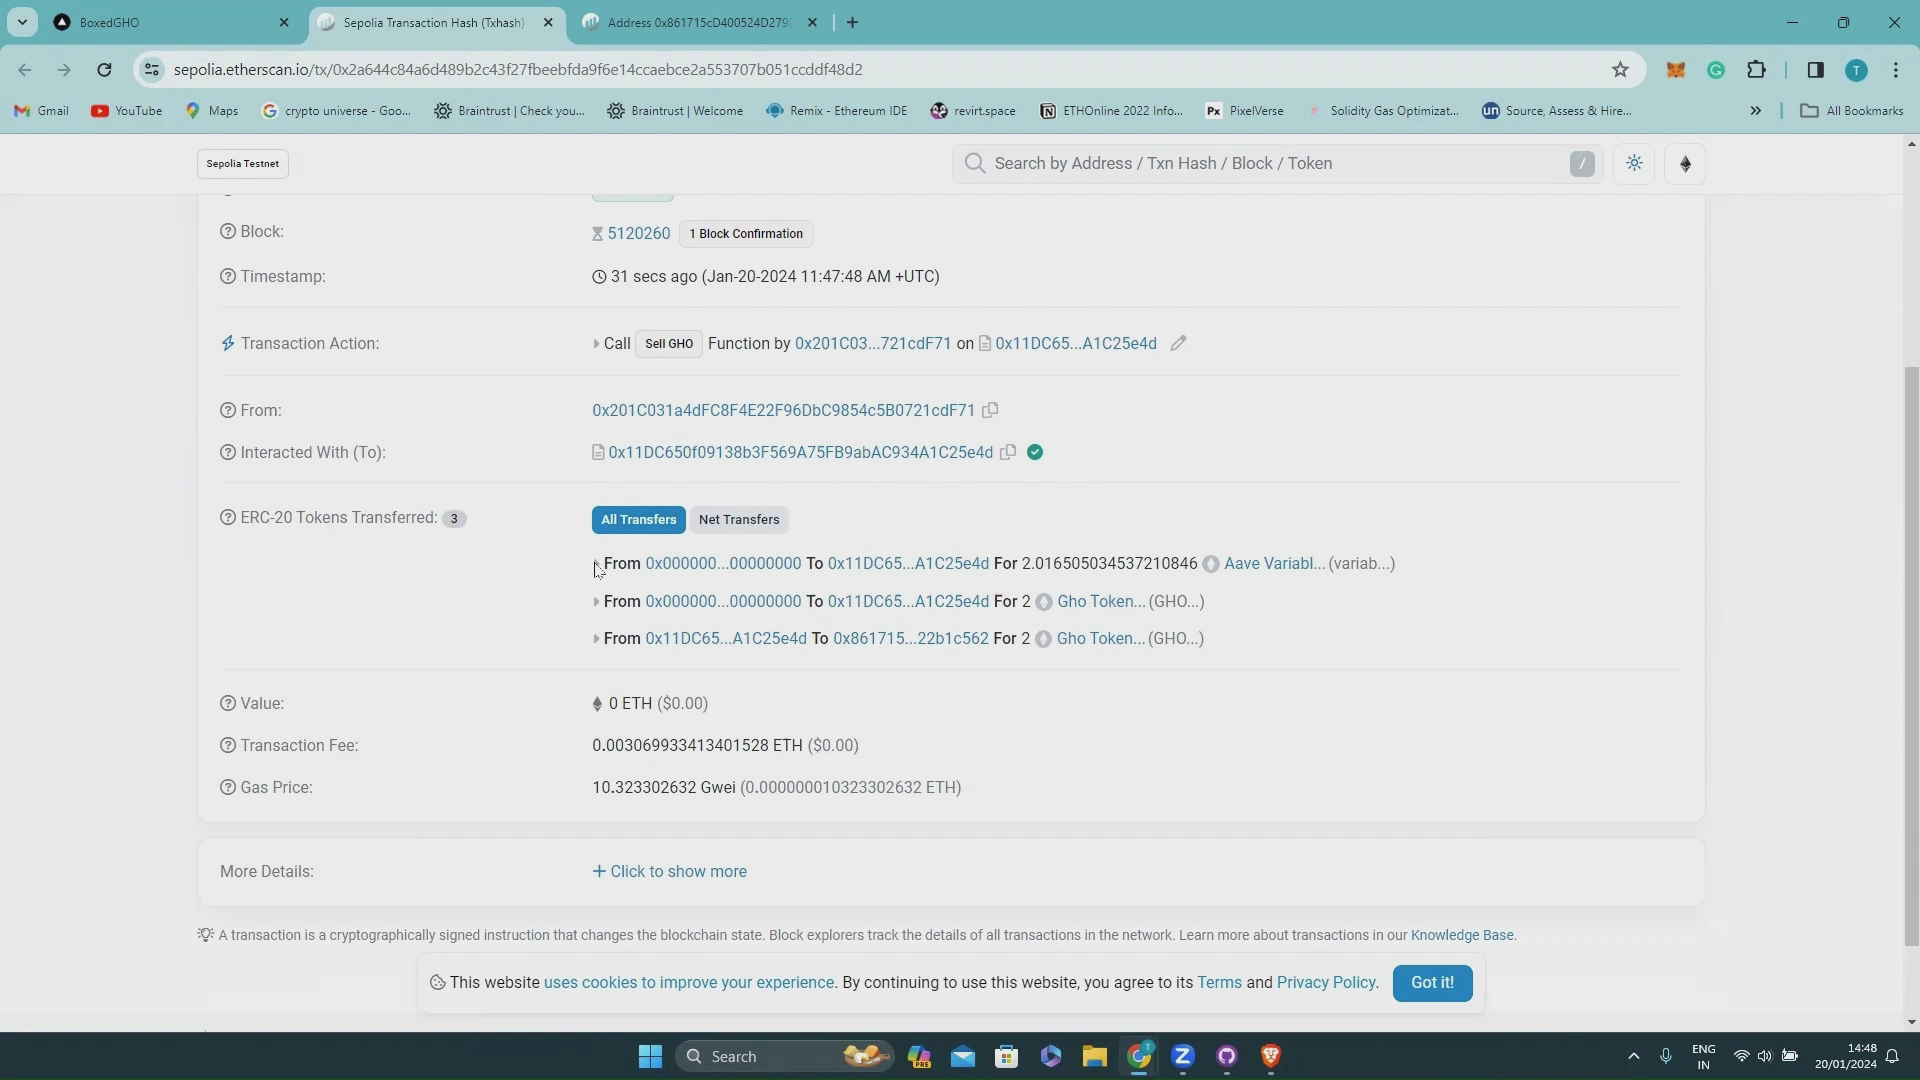Switch to Net Transfers view
Viewport: 1920px width, 1080px height.
(x=739, y=520)
